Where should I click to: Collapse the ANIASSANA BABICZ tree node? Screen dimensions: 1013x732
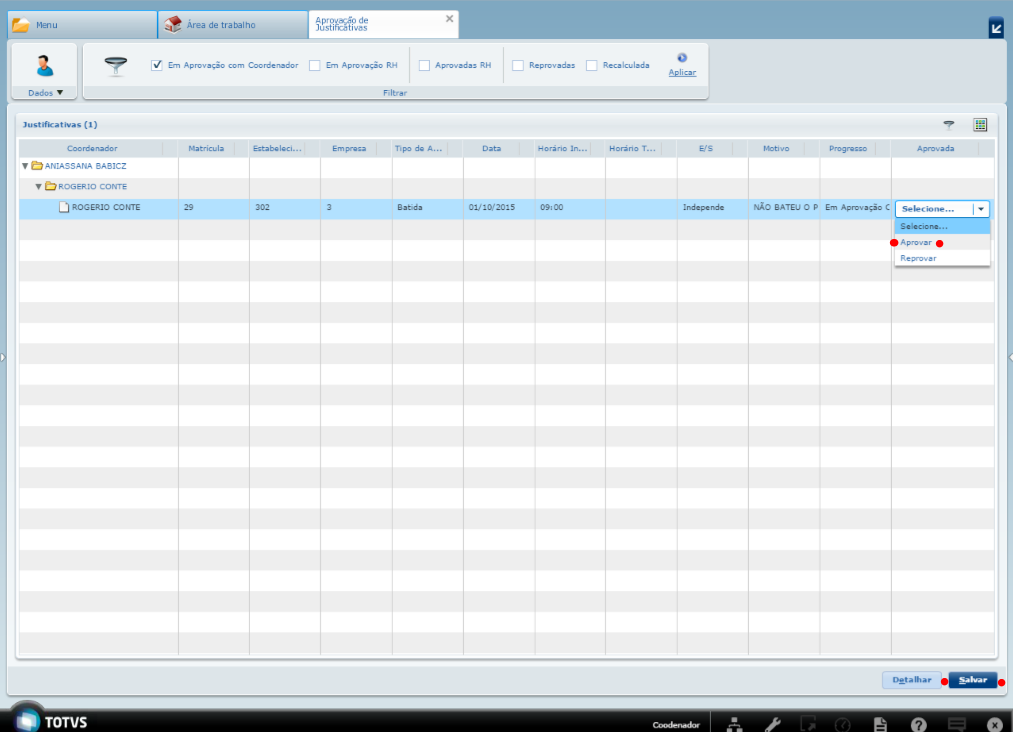click(x=25, y=166)
